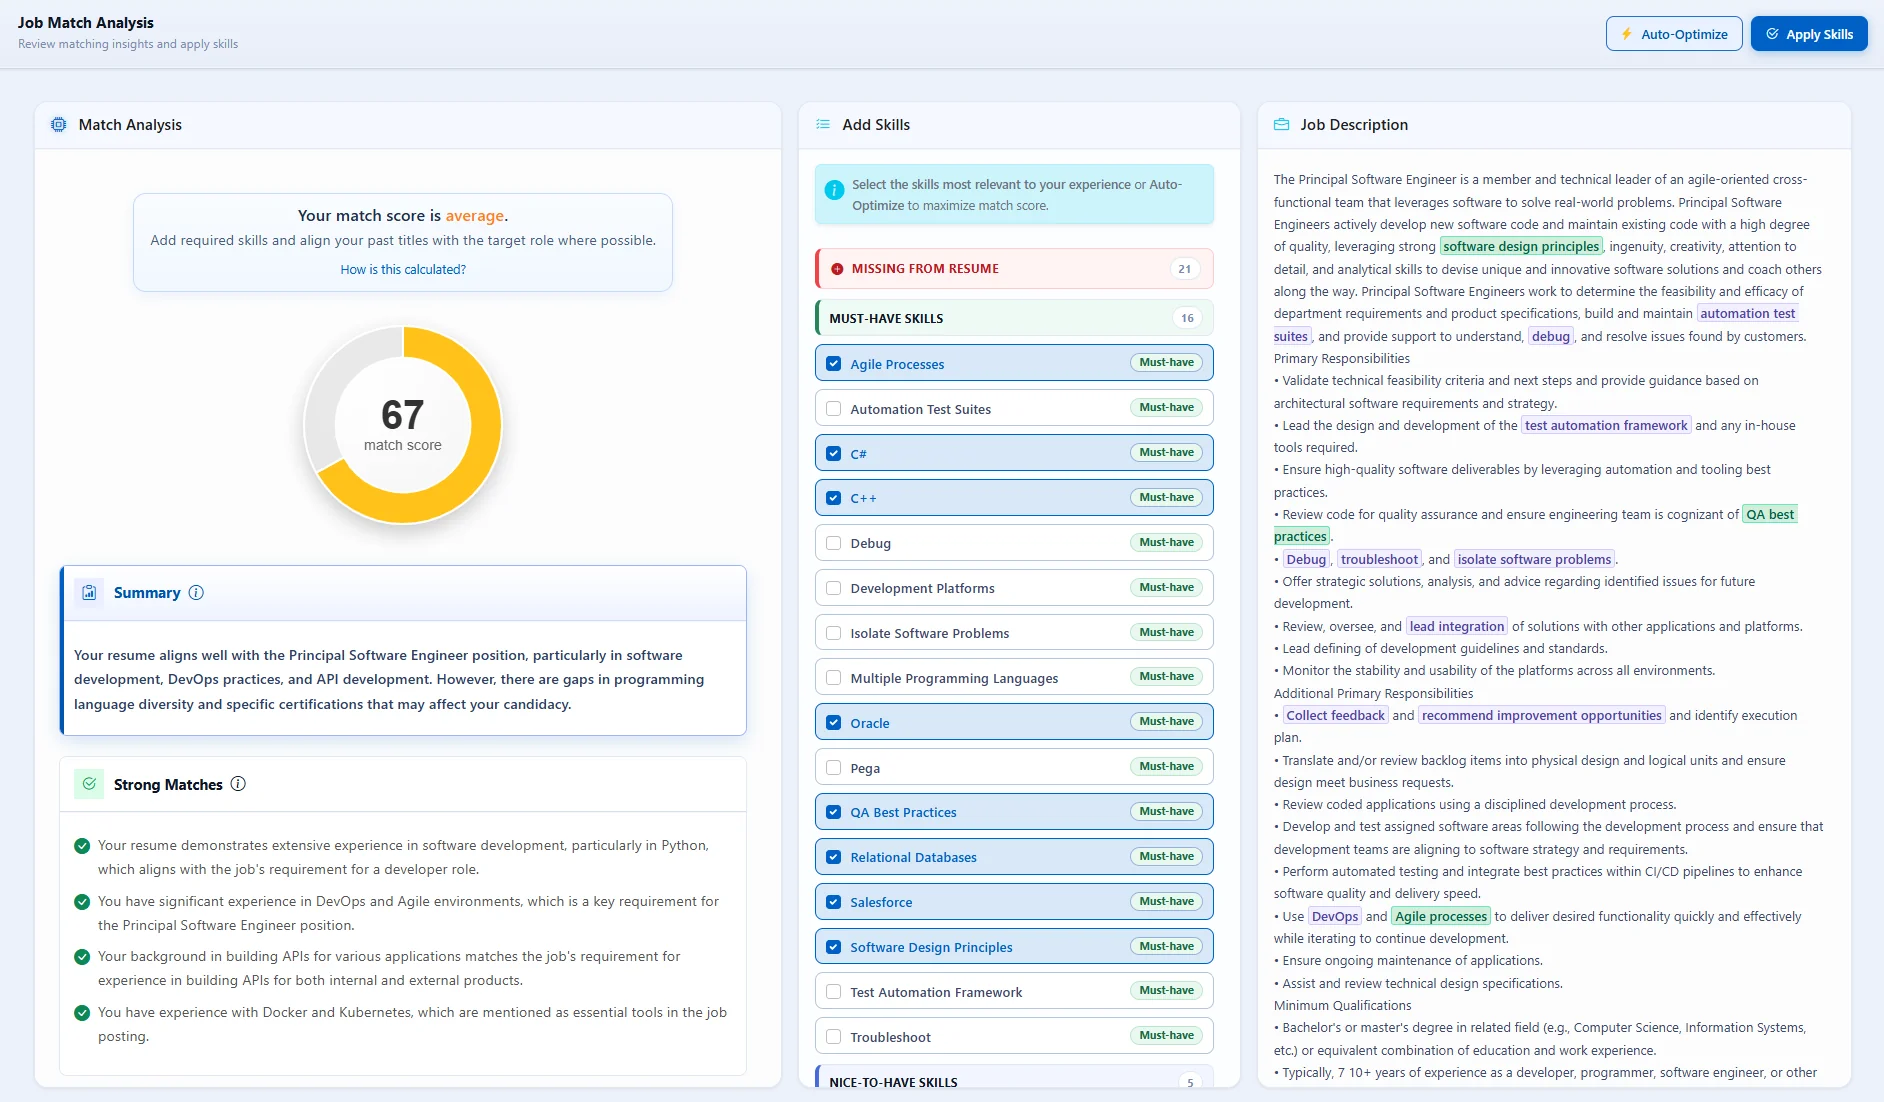Click the blue info icon in tip banner

tap(834, 190)
